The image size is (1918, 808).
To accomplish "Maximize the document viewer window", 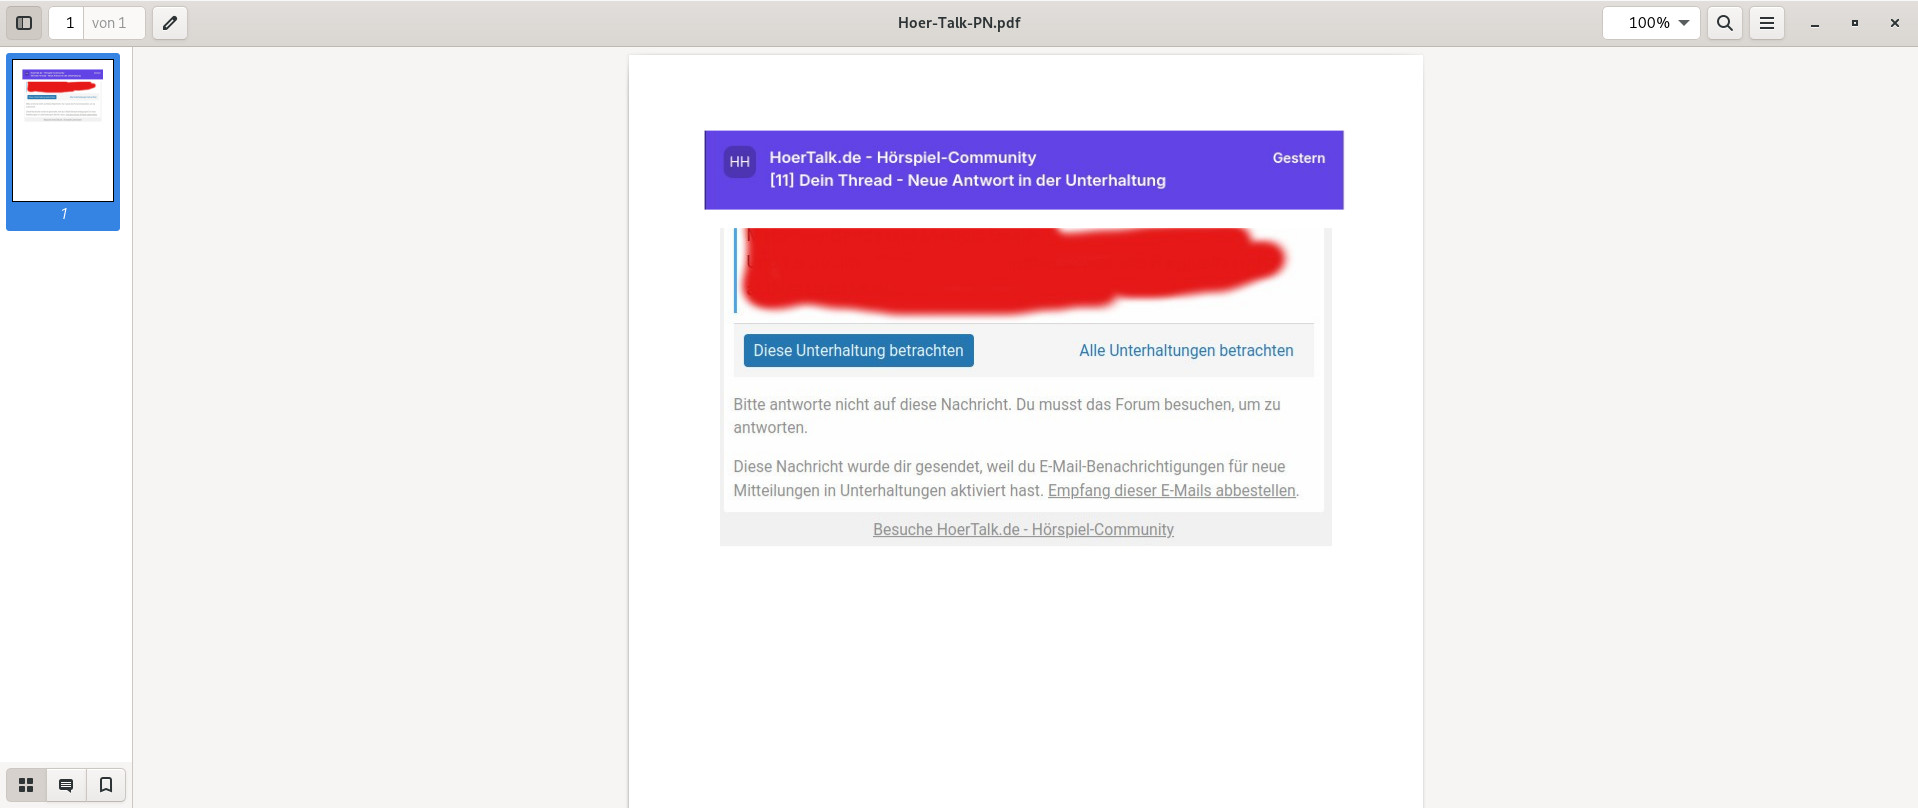I will 1854,23.
